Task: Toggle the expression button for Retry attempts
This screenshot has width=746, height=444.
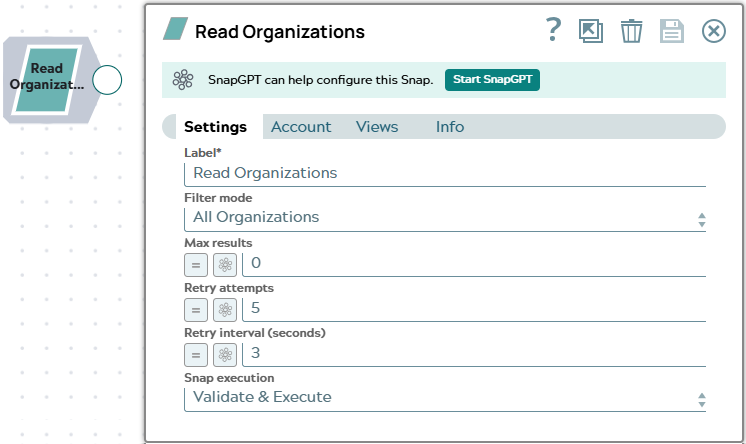Action: click(x=196, y=310)
